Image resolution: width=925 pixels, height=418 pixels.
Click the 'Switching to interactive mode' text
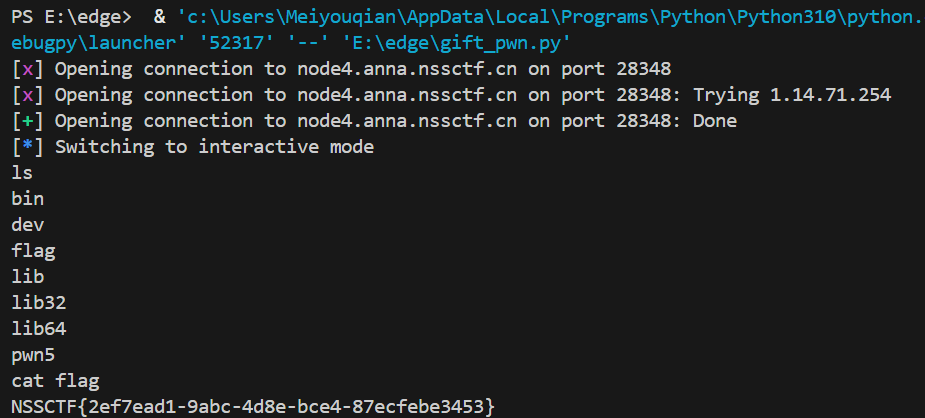click(214, 147)
